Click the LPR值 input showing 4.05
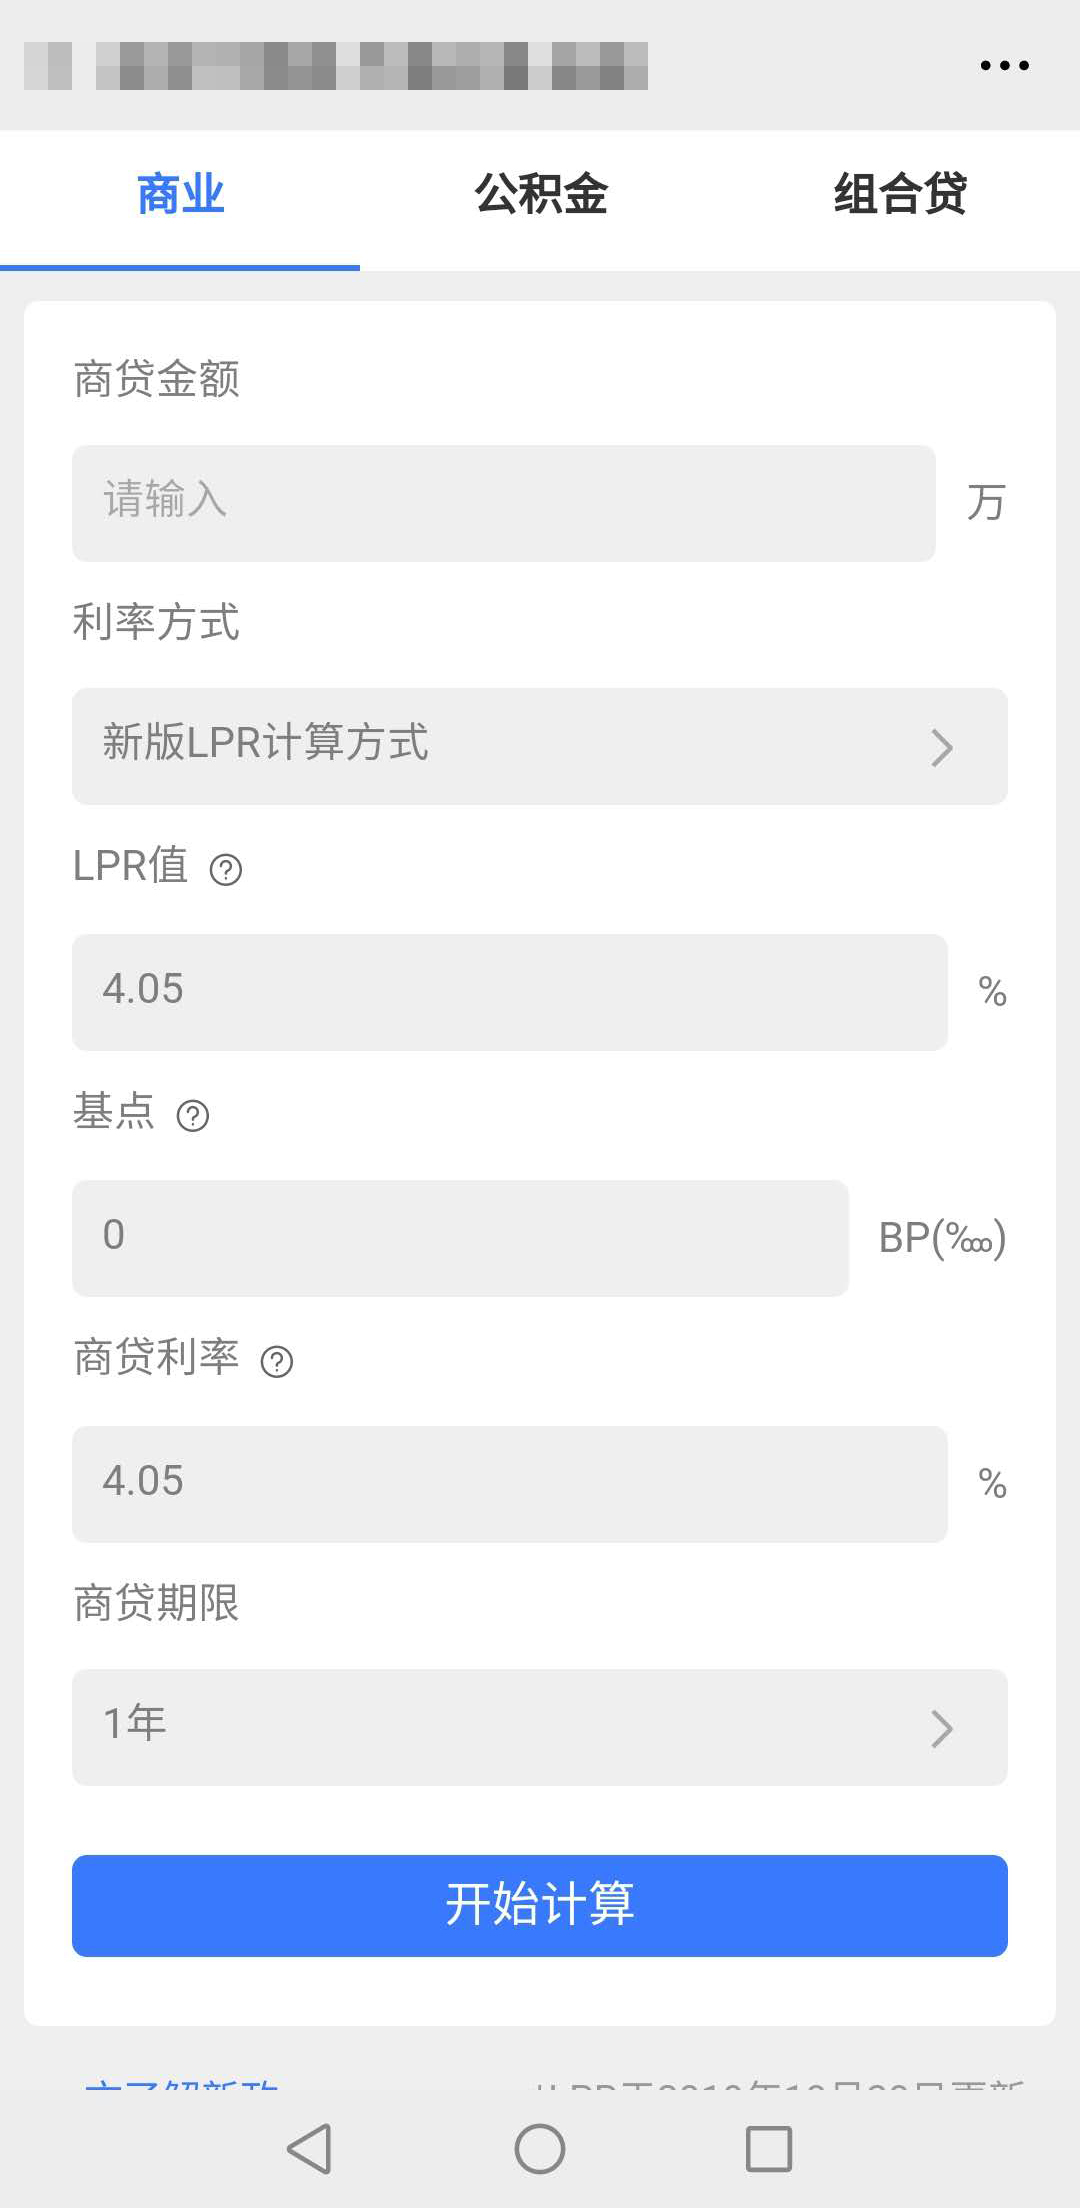 (x=510, y=992)
